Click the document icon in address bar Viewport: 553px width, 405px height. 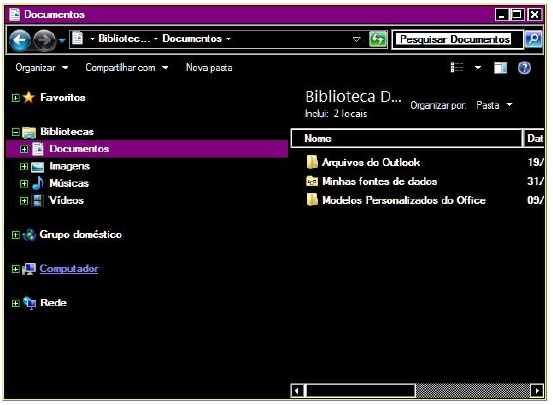78,38
